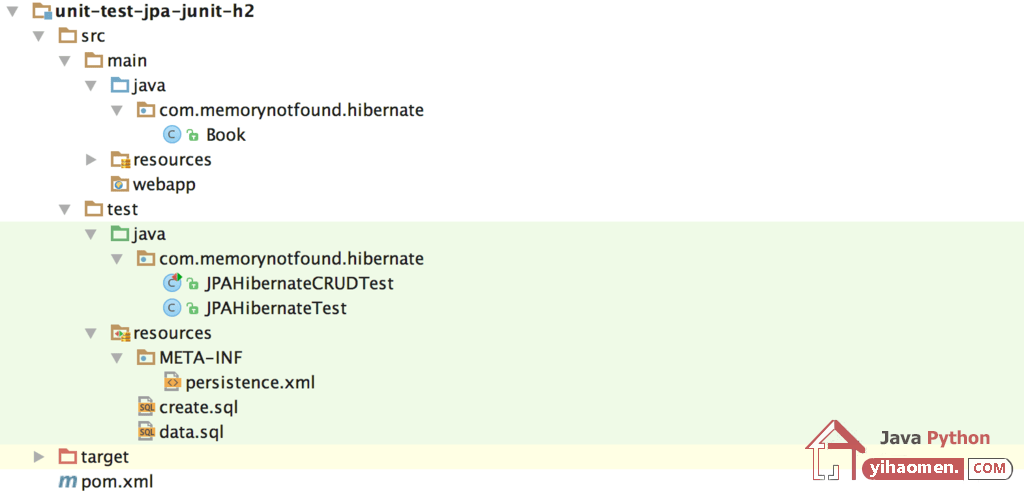
Task: Click the green test java folder icon
Action: click(120, 234)
